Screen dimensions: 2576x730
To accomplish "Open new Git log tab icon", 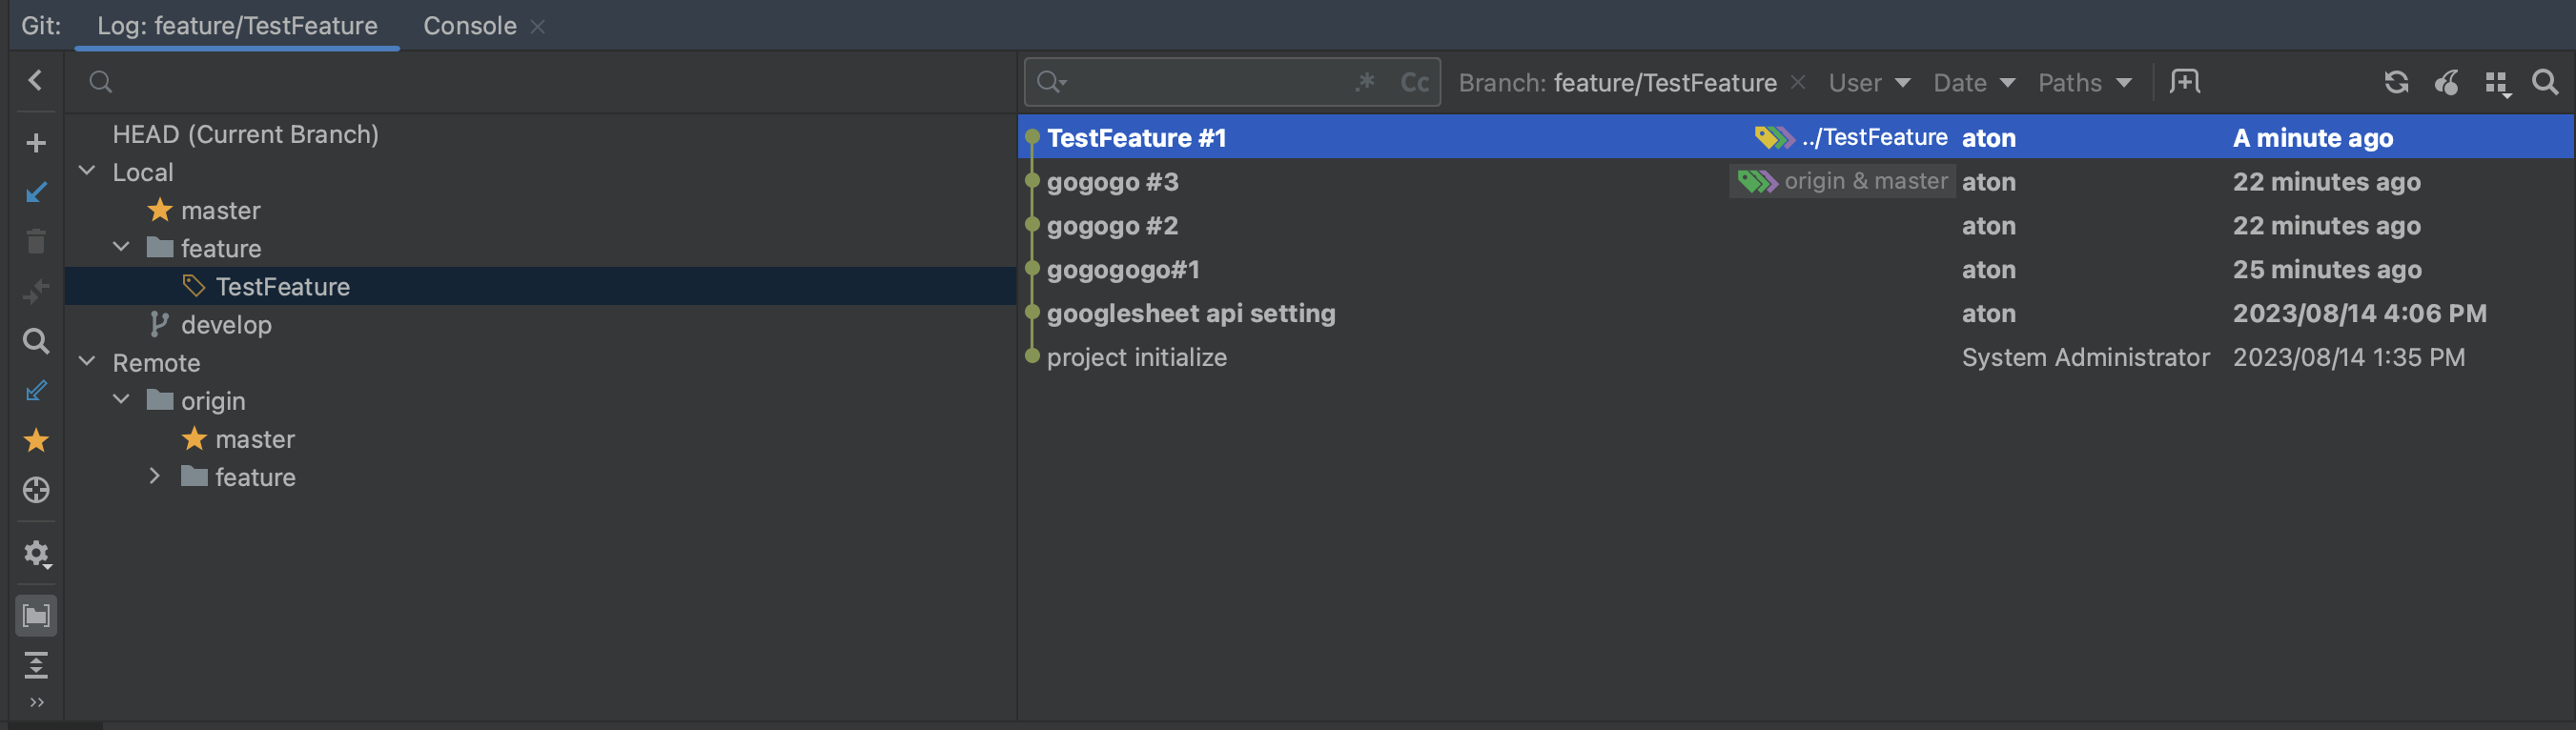I will (2184, 82).
